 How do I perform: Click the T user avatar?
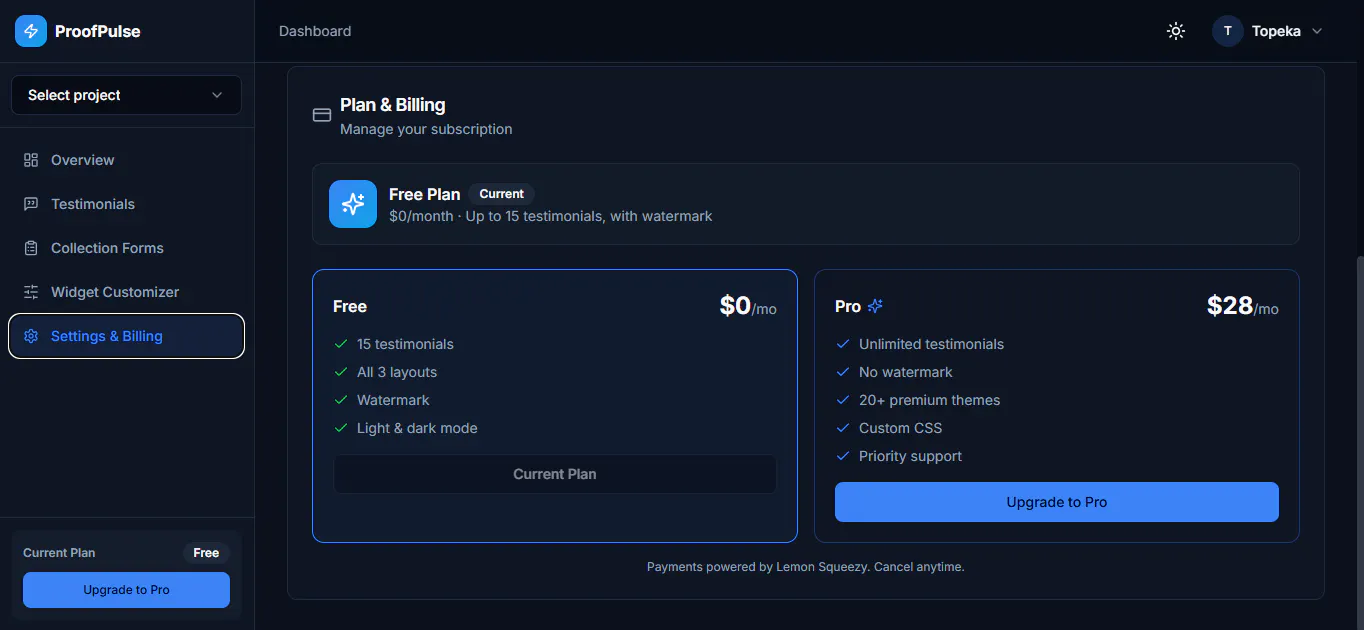(1228, 31)
